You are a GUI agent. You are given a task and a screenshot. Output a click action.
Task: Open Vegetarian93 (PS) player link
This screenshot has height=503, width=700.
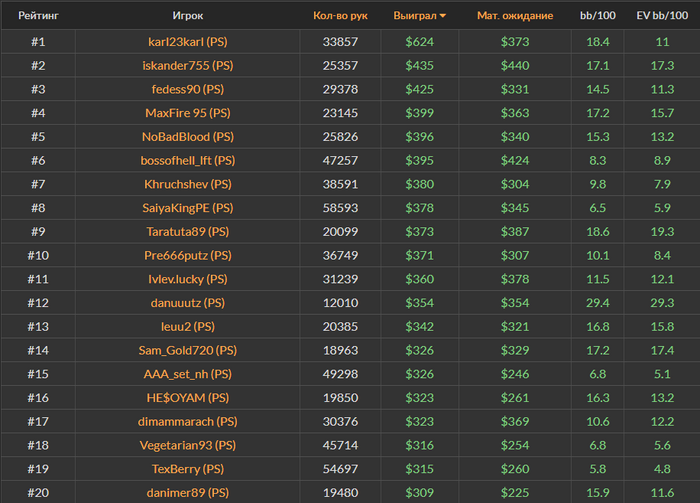pos(188,445)
